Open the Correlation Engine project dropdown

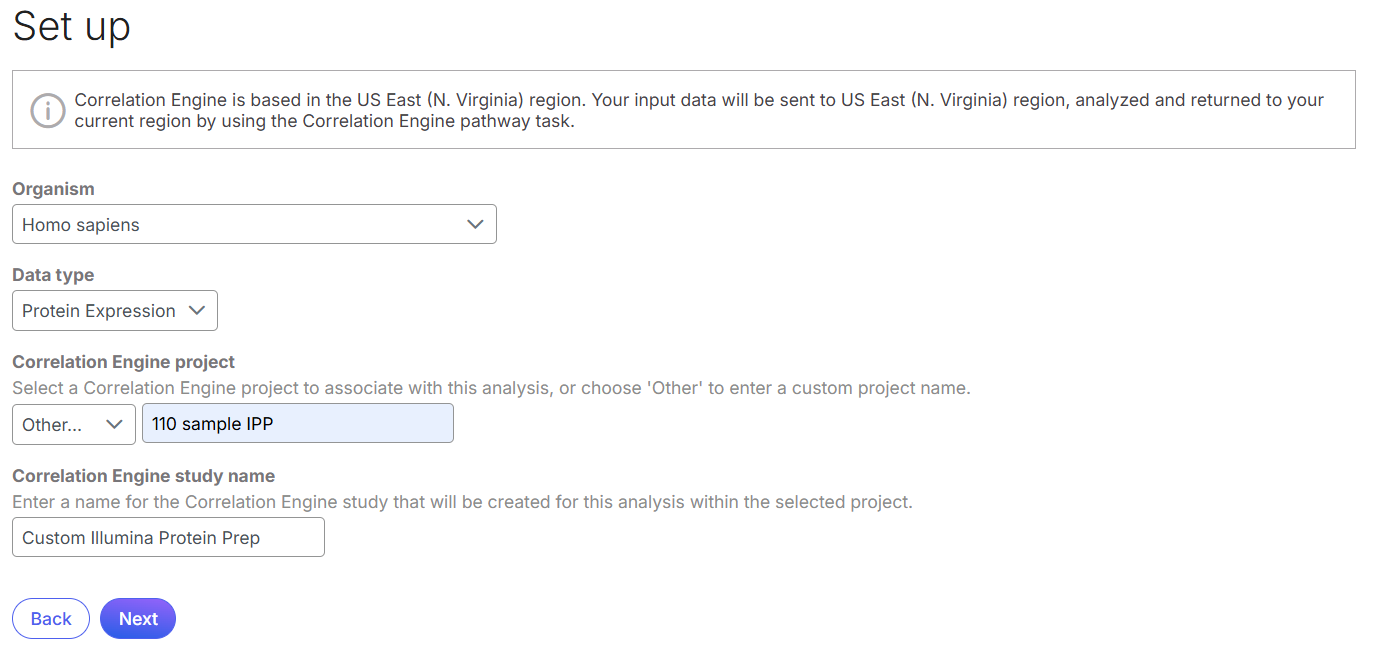click(73, 424)
